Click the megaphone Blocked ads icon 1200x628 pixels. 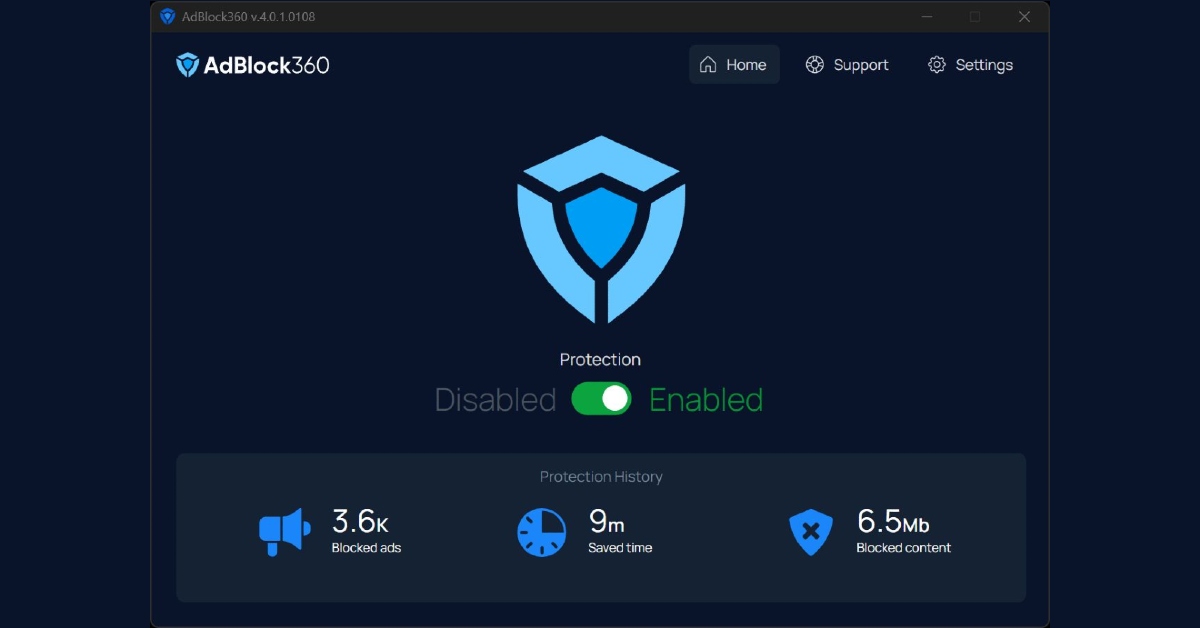pyautogui.click(x=284, y=531)
